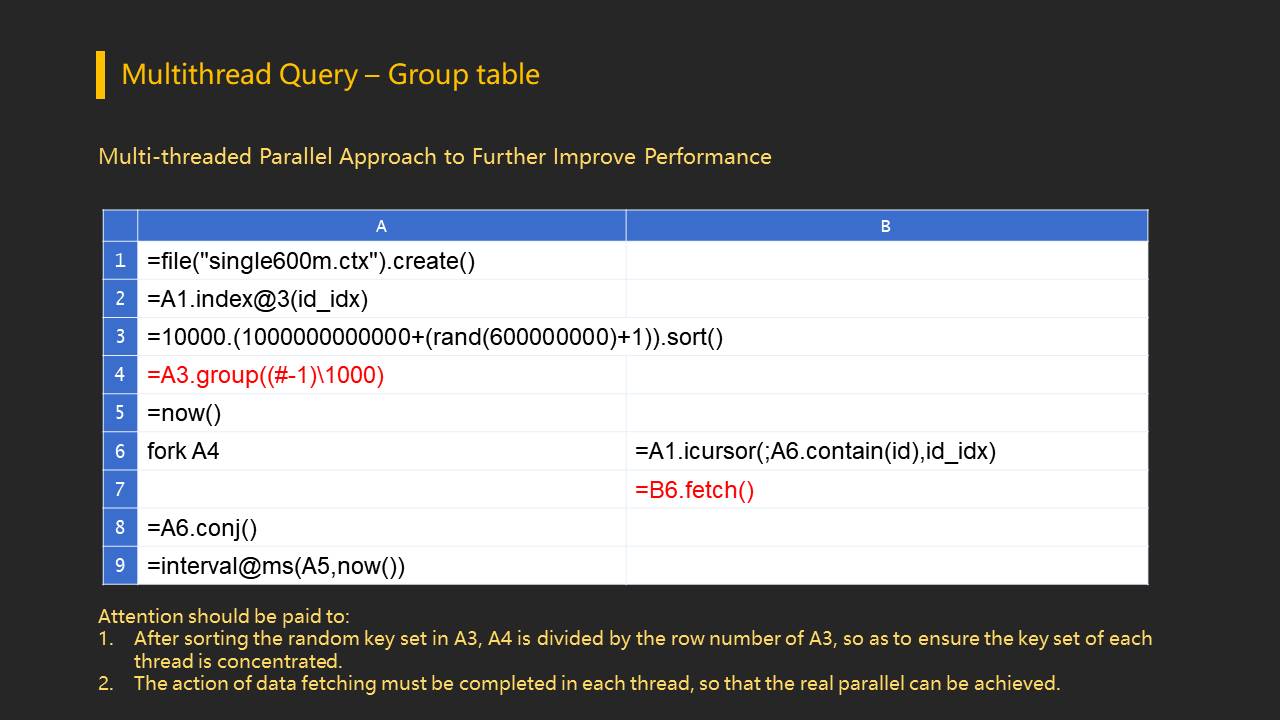Select row header 1
The height and width of the screenshot is (720, 1280).
120,260
